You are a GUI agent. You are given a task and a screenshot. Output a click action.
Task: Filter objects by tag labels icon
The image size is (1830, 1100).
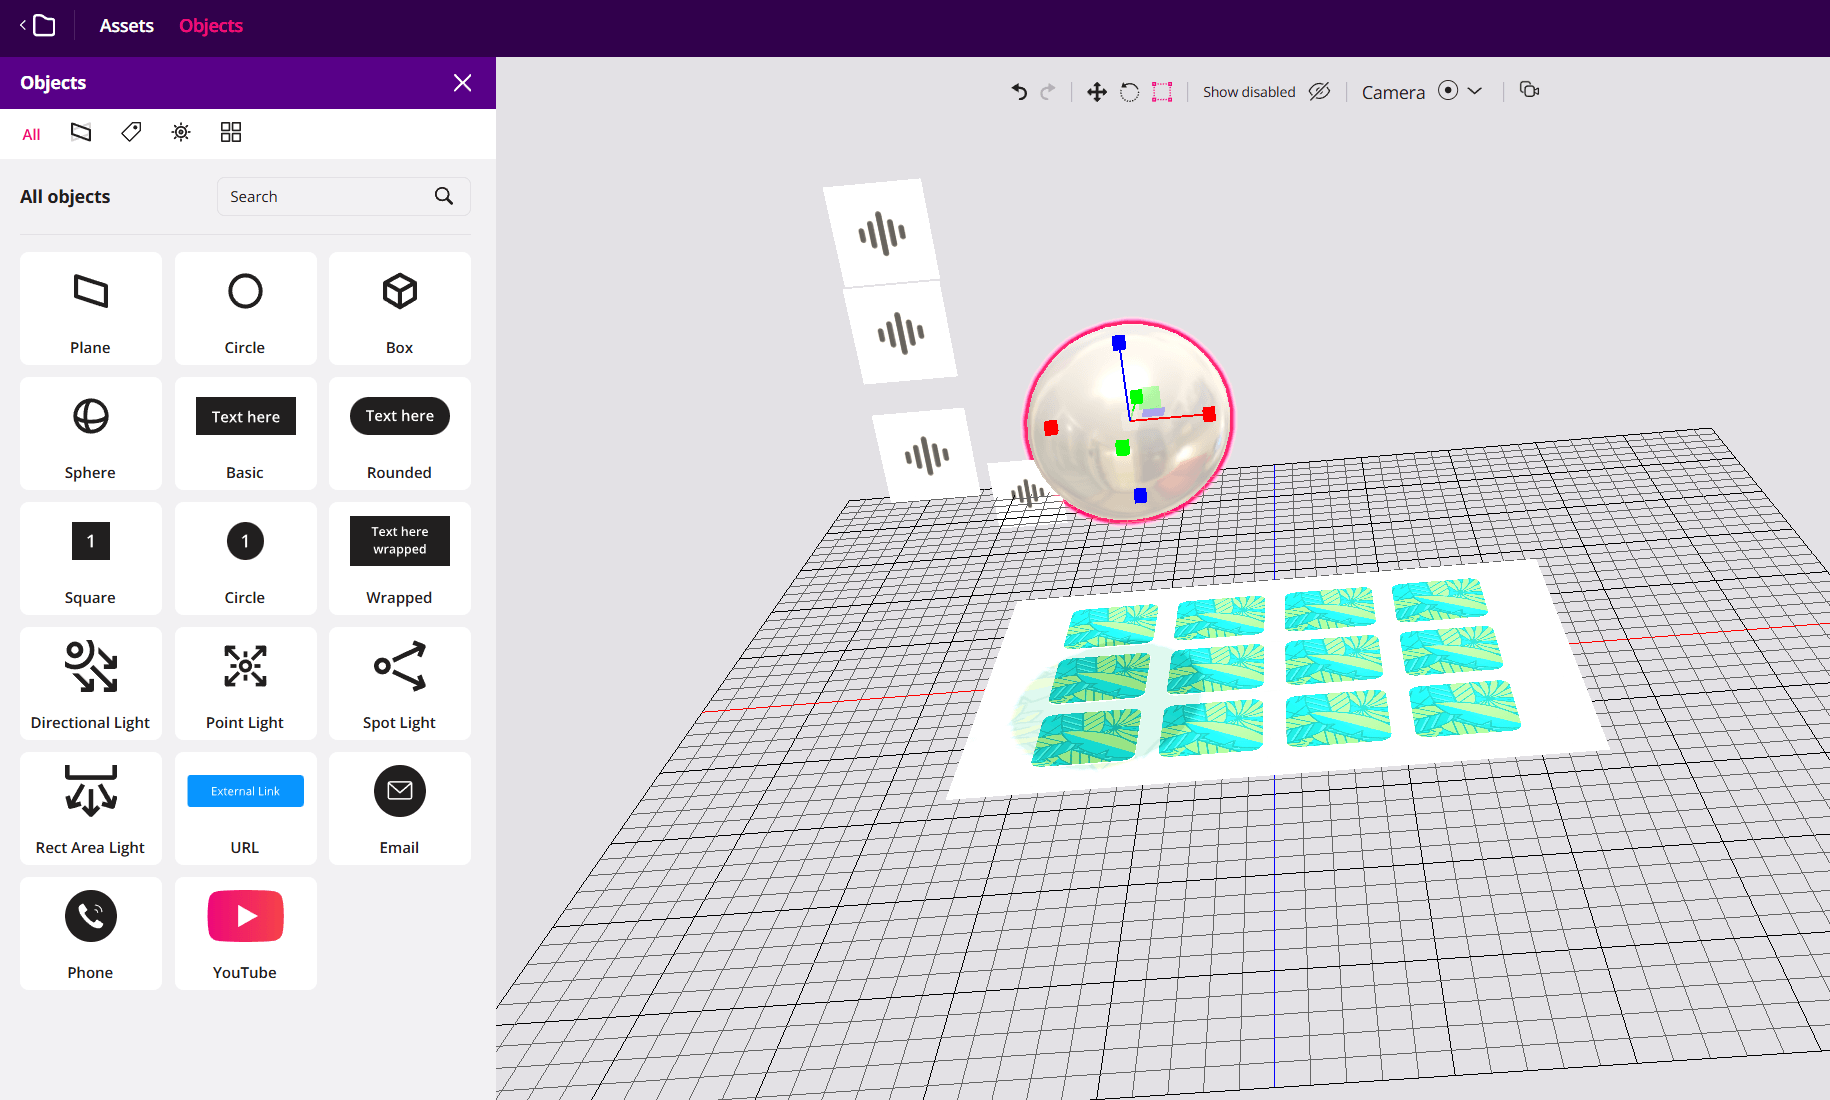[x=131, y=132]
